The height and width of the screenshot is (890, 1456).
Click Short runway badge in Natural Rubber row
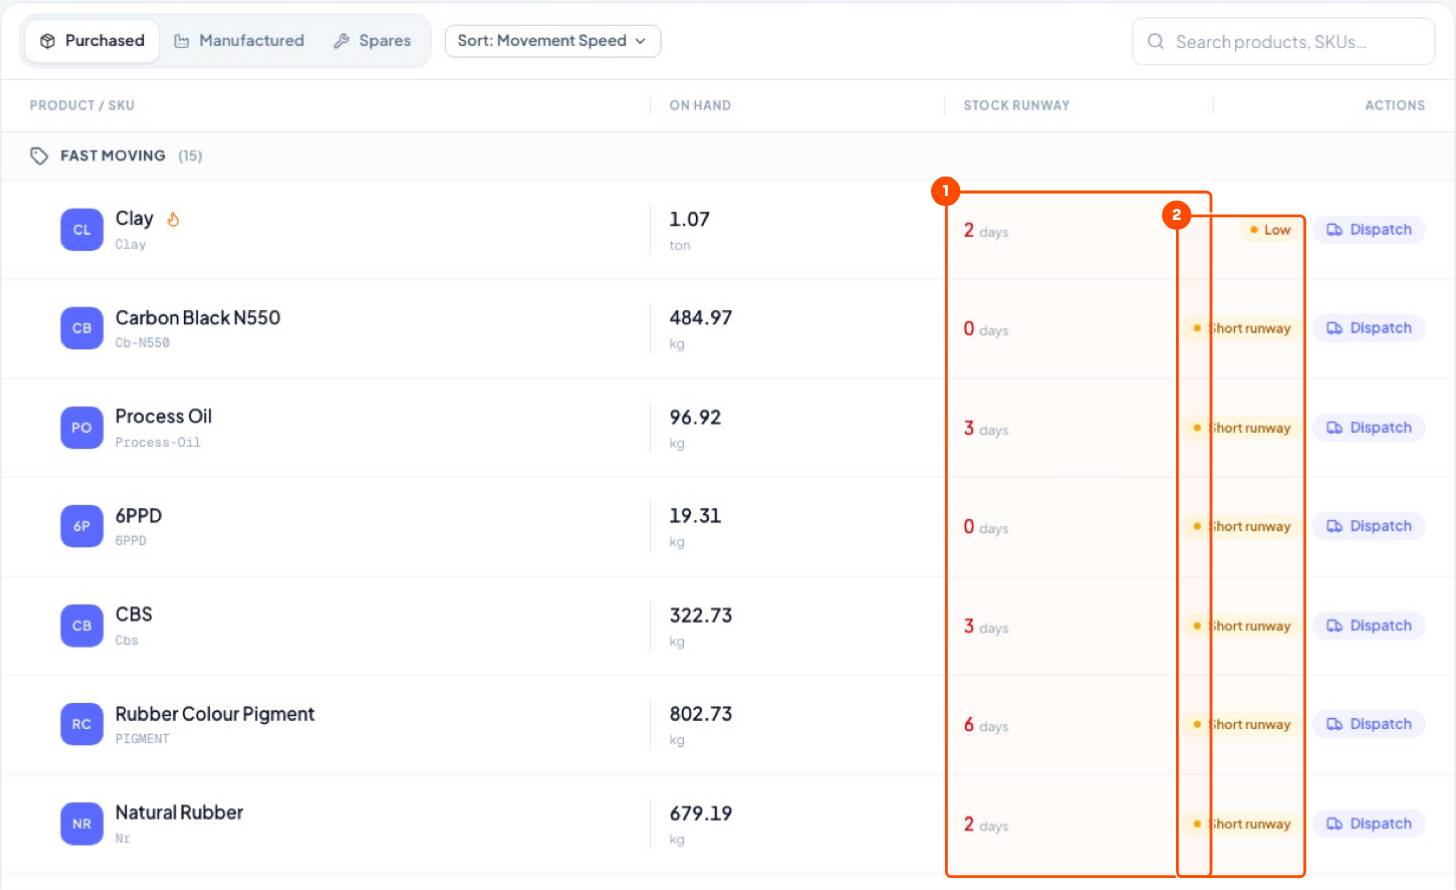pos(1242,824)
